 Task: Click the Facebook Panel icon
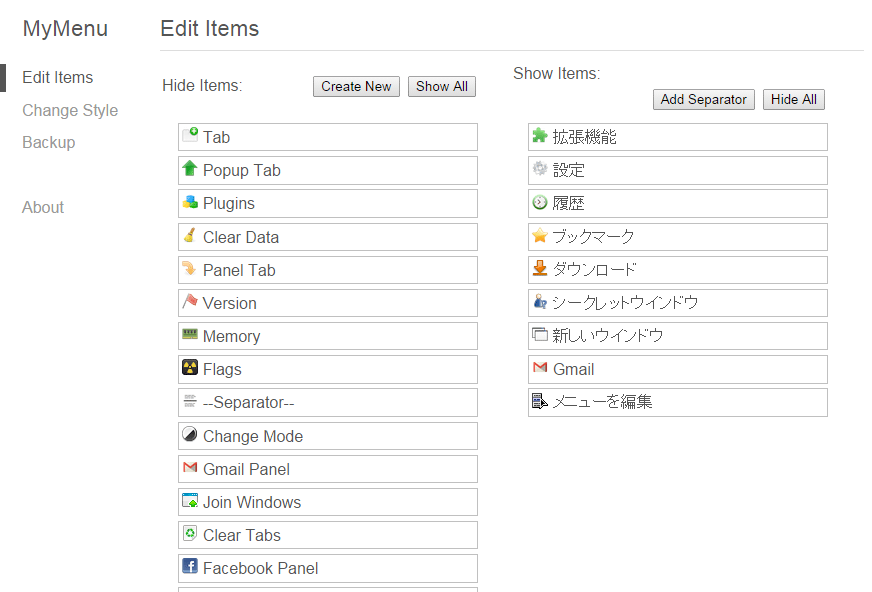point(190,566)
